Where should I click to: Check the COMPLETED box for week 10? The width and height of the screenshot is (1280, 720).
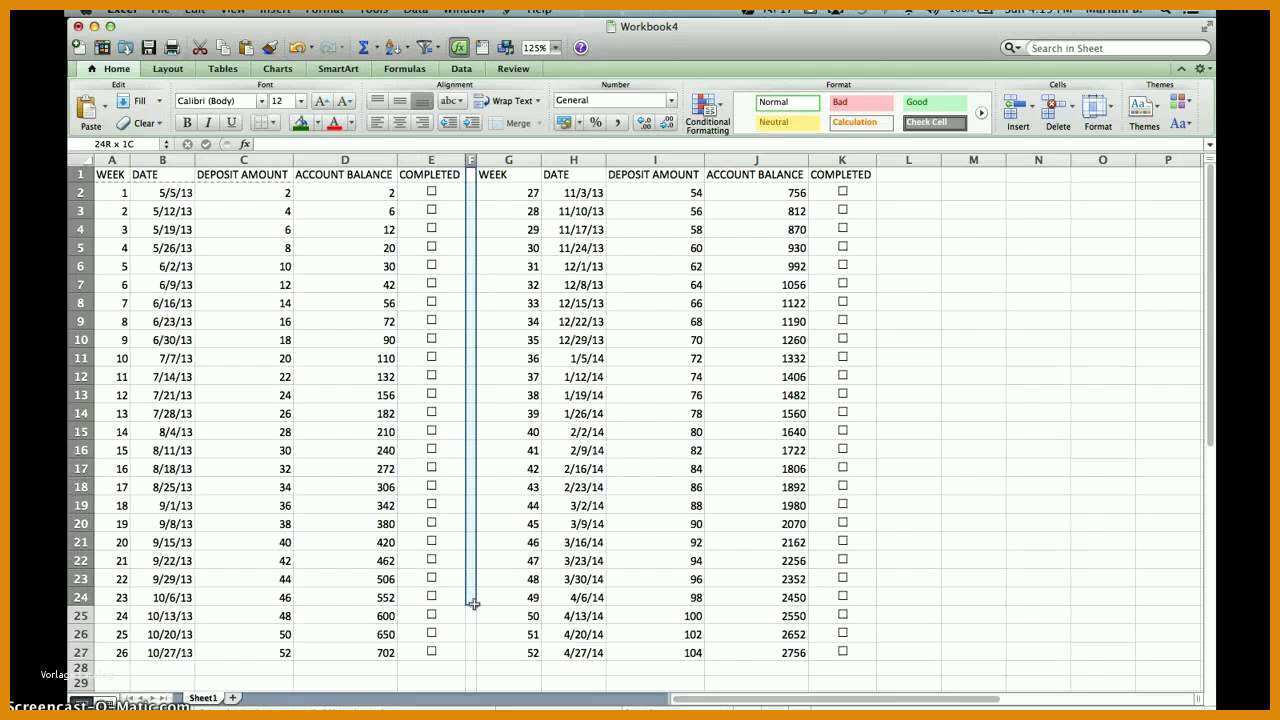click(432, 357)
